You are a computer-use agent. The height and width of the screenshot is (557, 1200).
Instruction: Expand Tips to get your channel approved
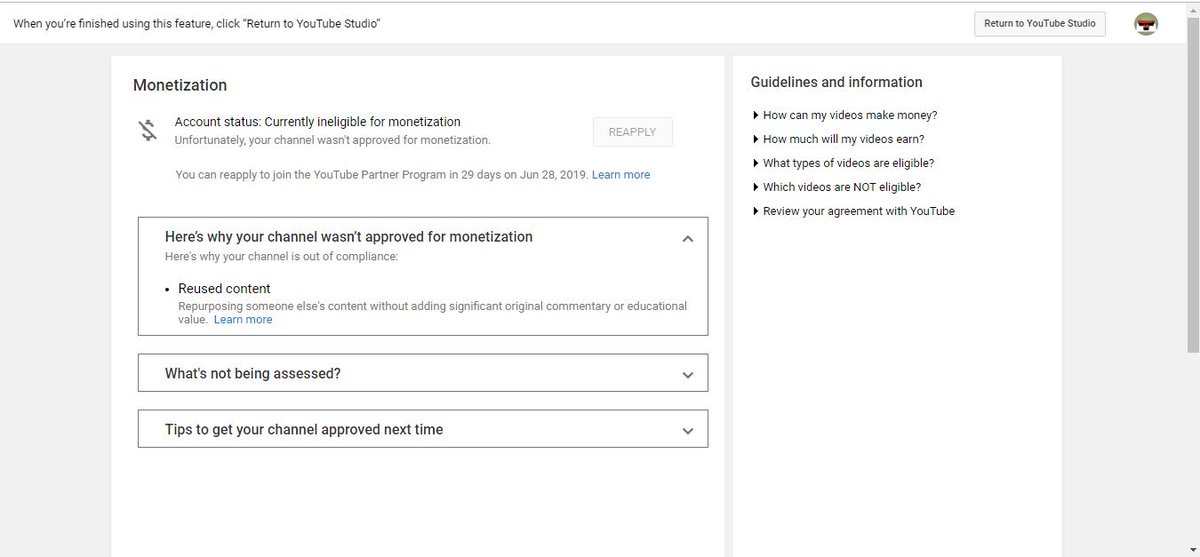point(423,429)
